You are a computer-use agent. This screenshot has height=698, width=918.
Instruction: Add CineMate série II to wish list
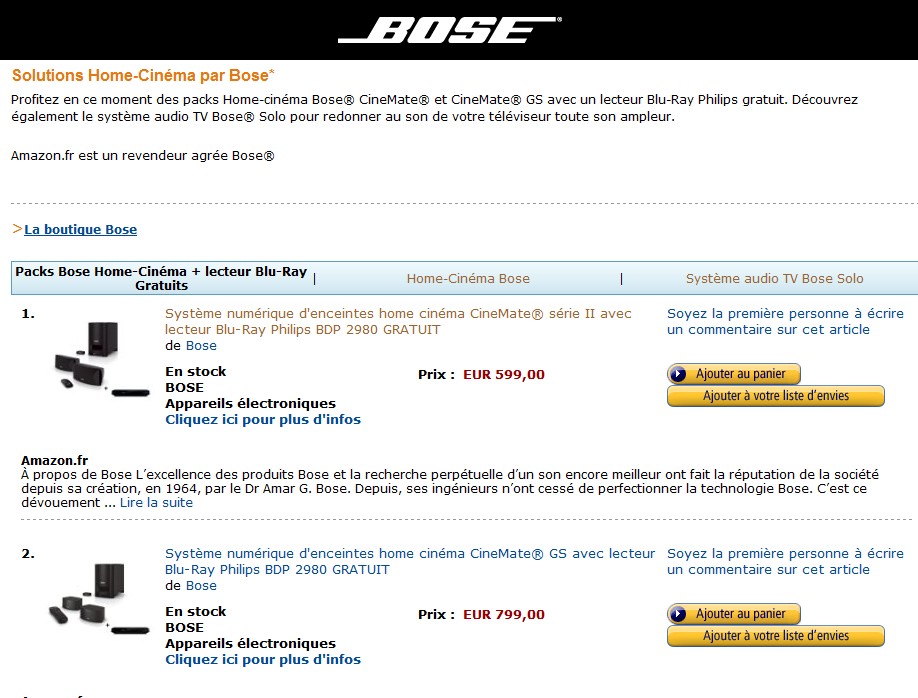pyautogui.click(x=776, y=396)
